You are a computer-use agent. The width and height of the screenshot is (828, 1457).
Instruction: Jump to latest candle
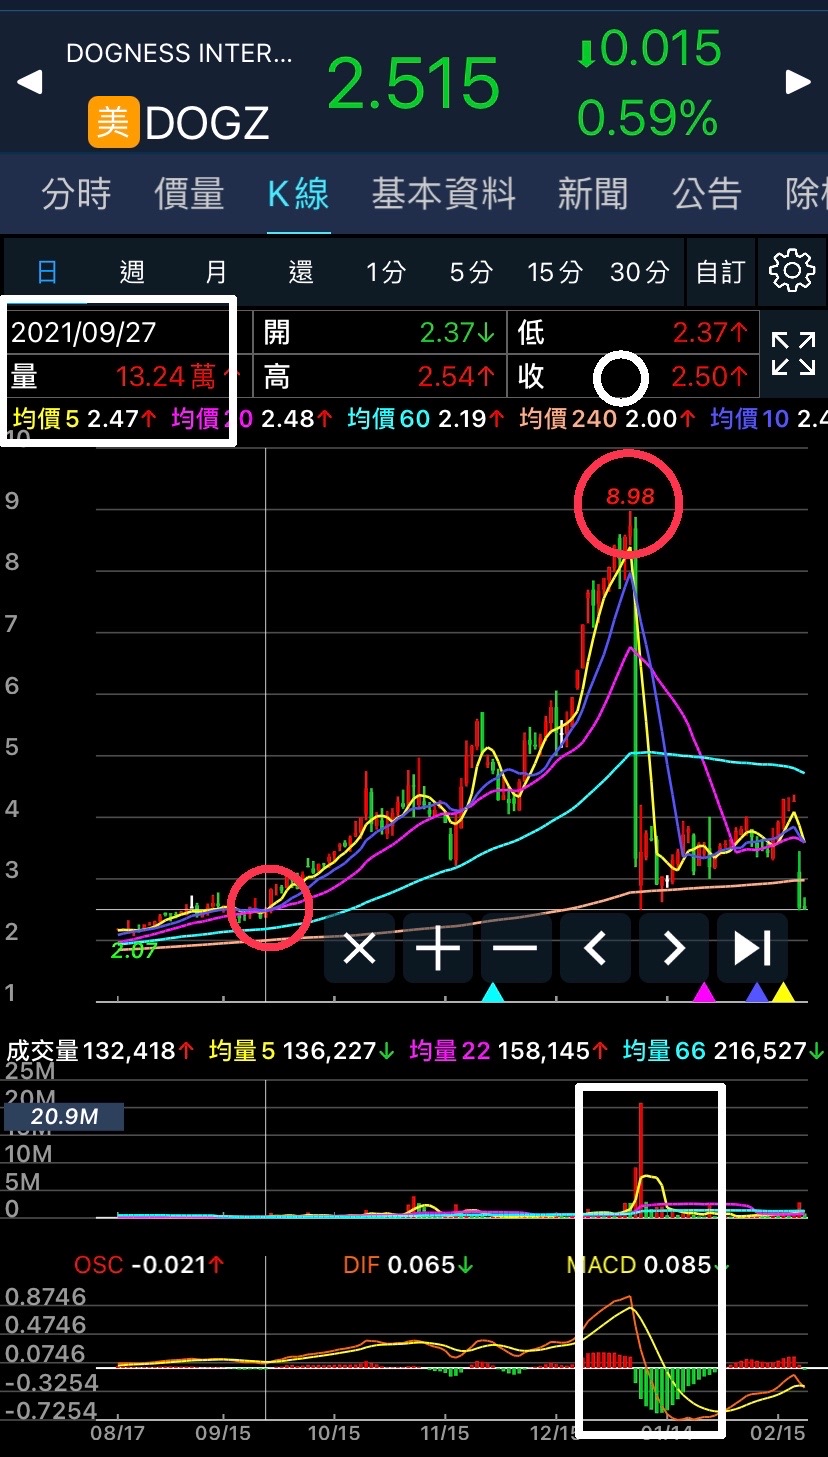point(752,948)
